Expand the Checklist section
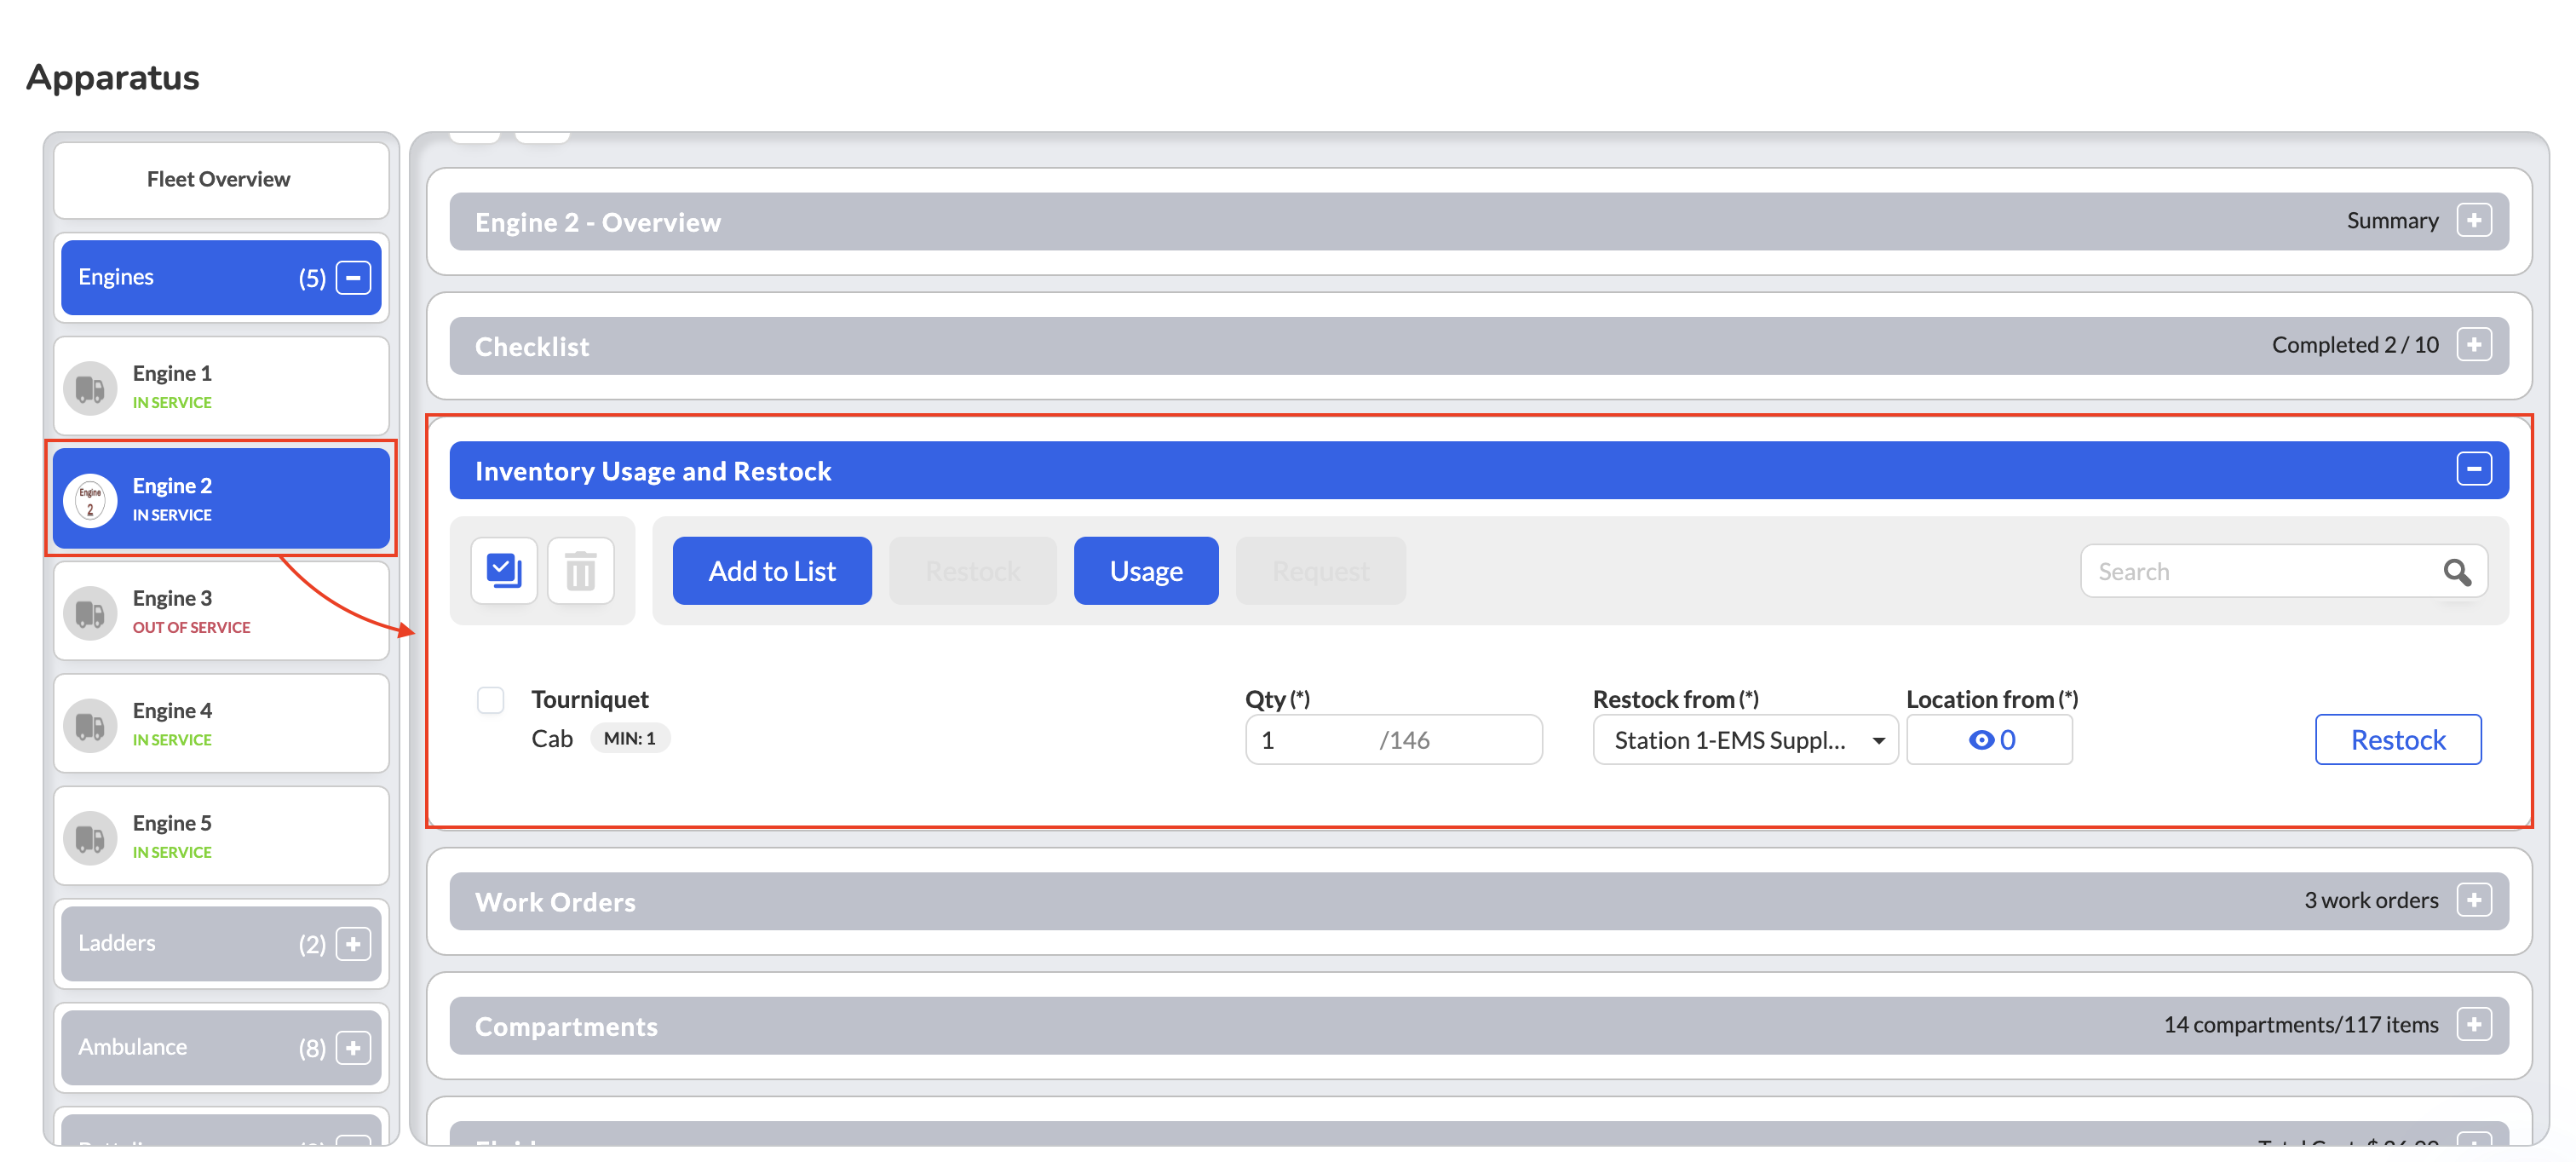 [x=2474, y=345]
